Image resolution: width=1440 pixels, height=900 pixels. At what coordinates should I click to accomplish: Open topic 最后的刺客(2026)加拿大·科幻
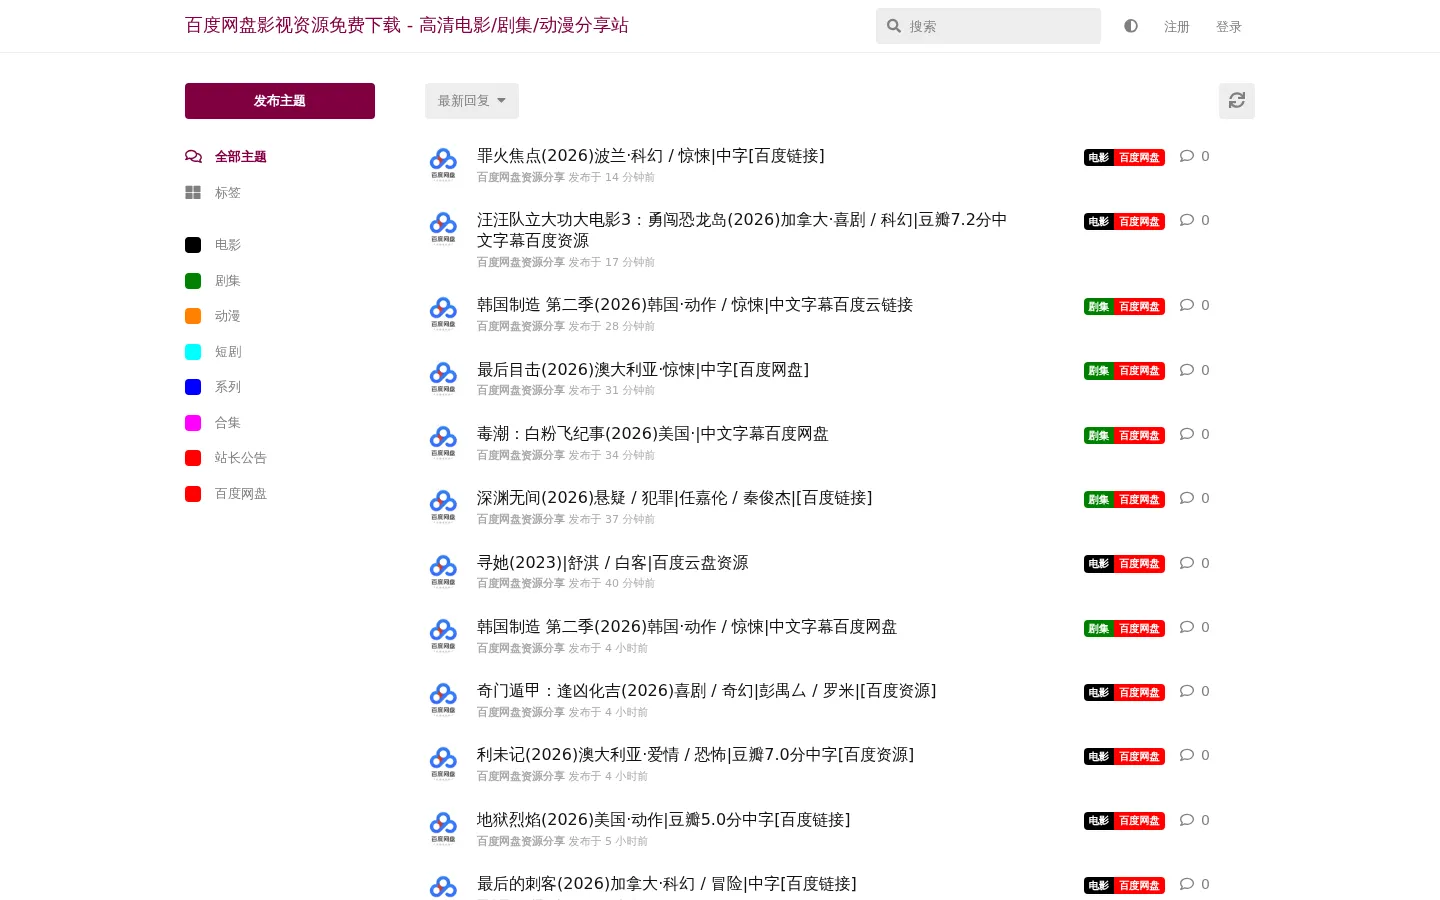(667, 884)
